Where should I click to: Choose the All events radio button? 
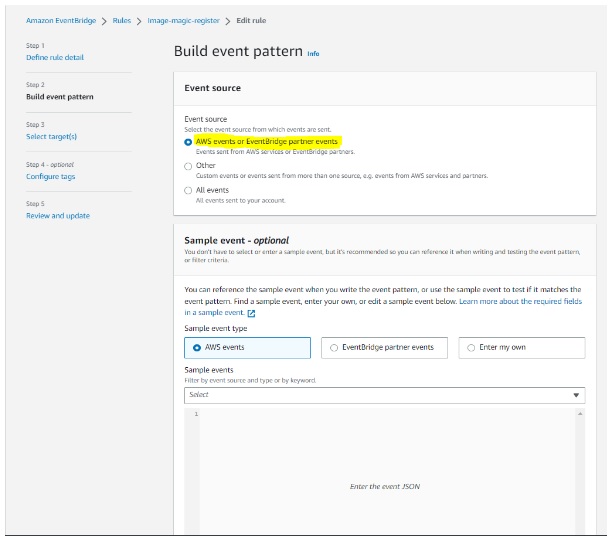click(188, 190)
